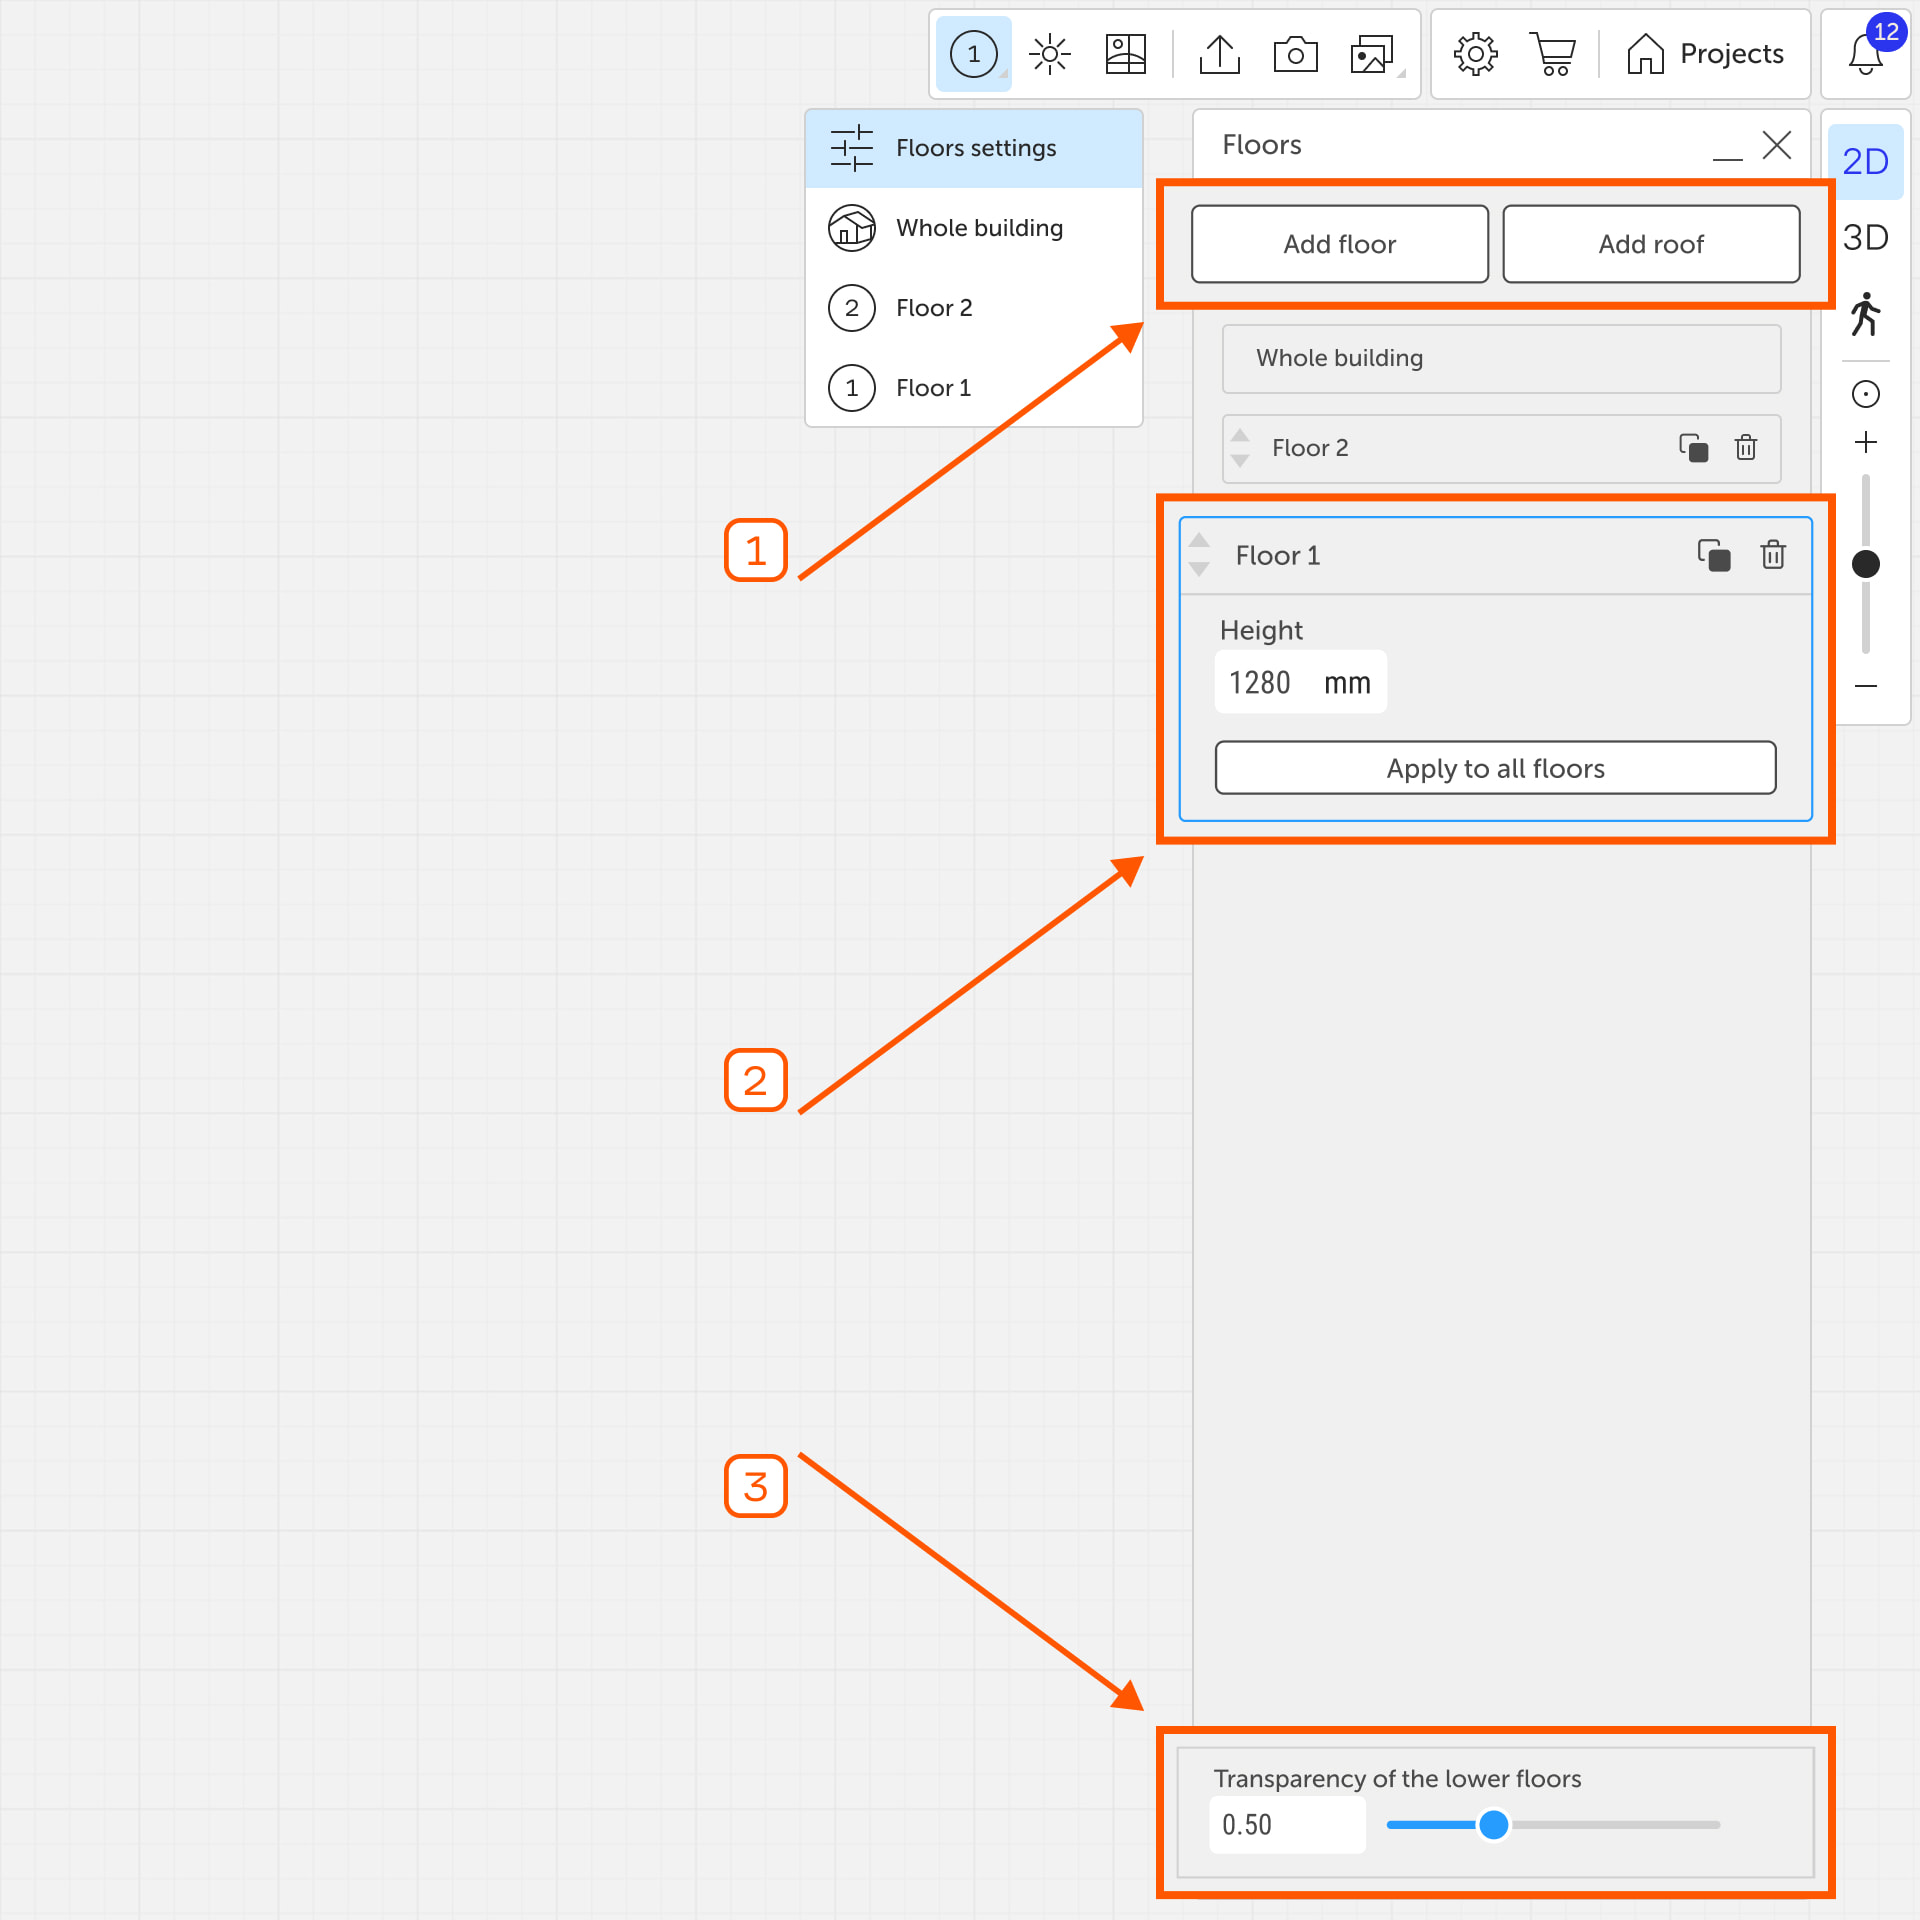Viewport: 1920px width, 1920px height.
Task: Move Floor 1 down with arrow
Action: pos(1199,569)
